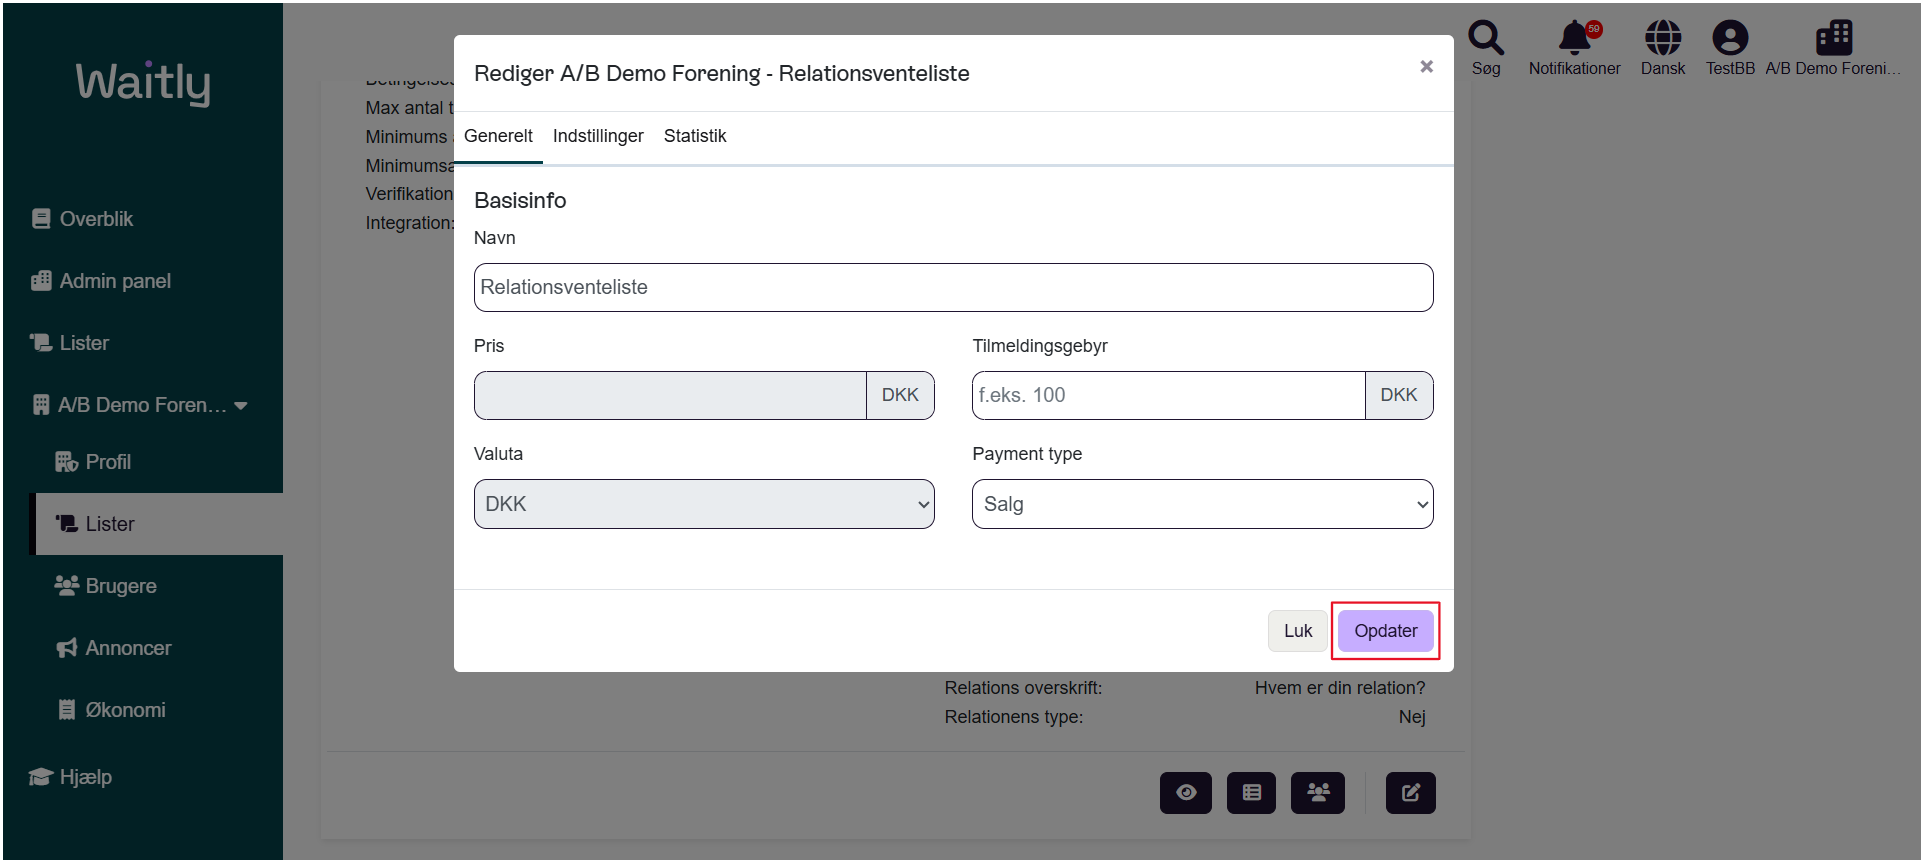Open Økonomi in sidebar
Screen dimensions: 1923x862
tap(111, 710)
